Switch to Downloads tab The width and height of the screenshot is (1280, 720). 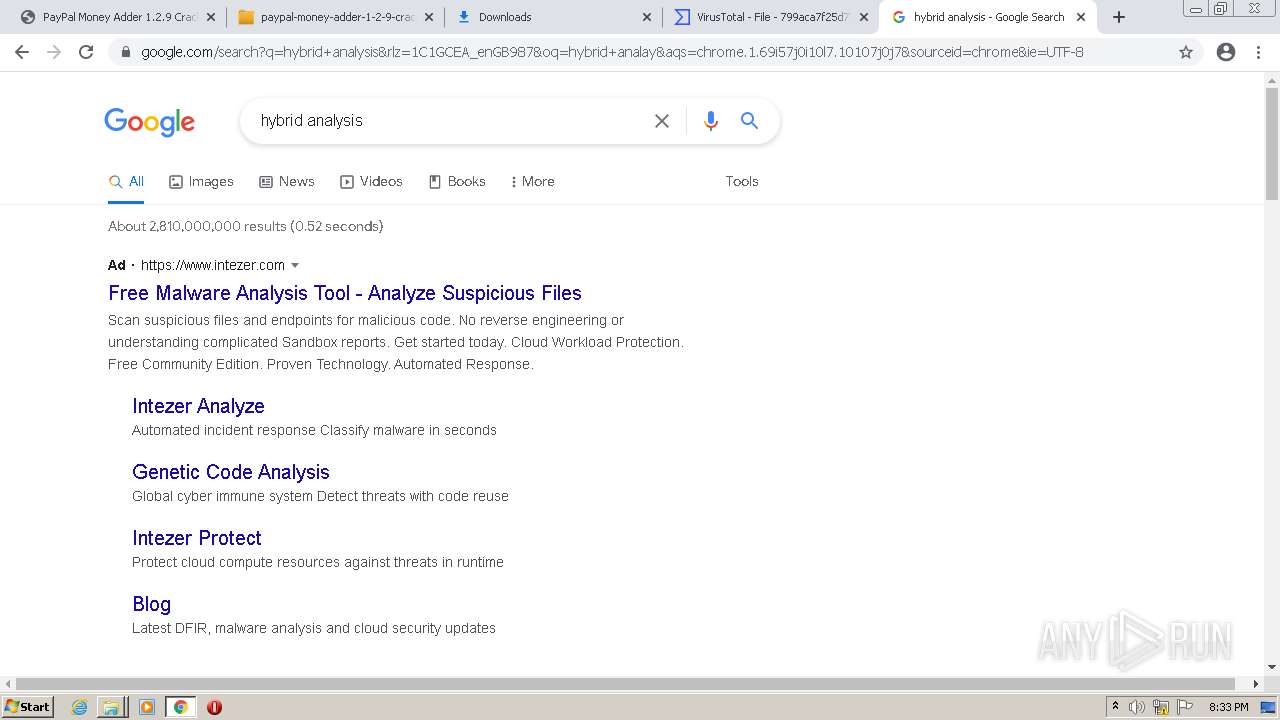coord(552,17)
